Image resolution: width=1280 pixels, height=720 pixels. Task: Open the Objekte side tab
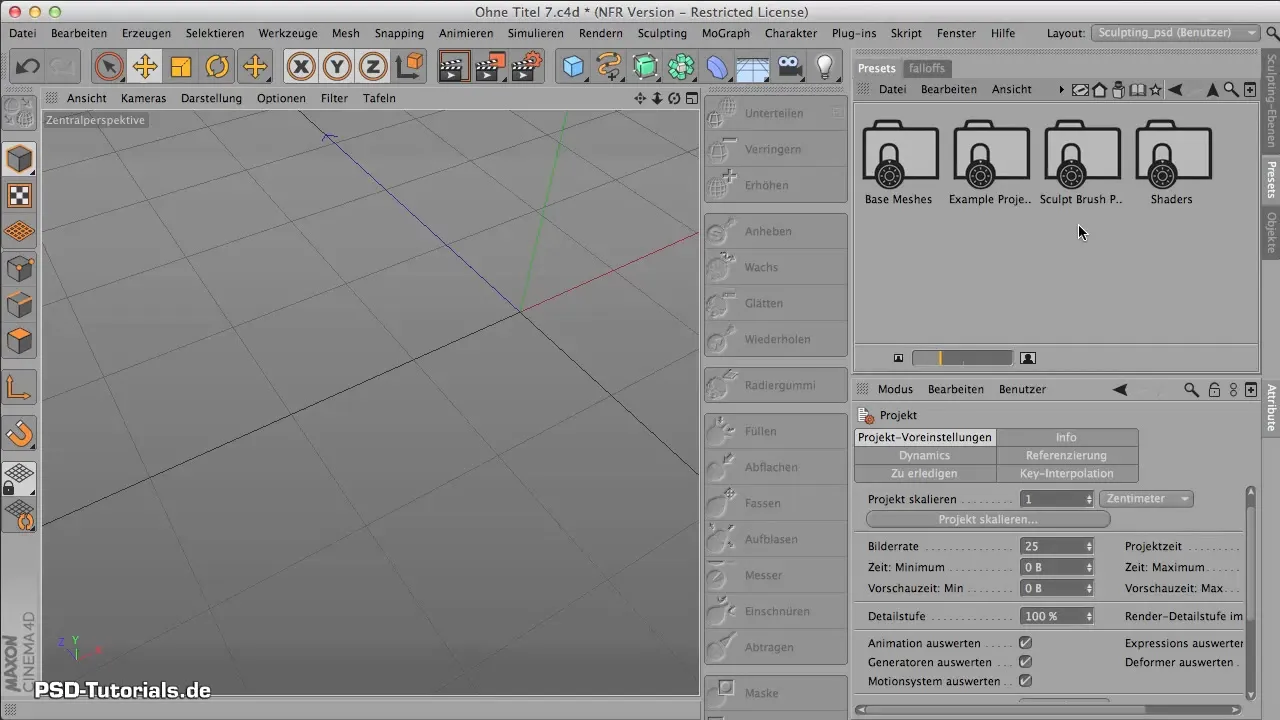(1271, 234)
